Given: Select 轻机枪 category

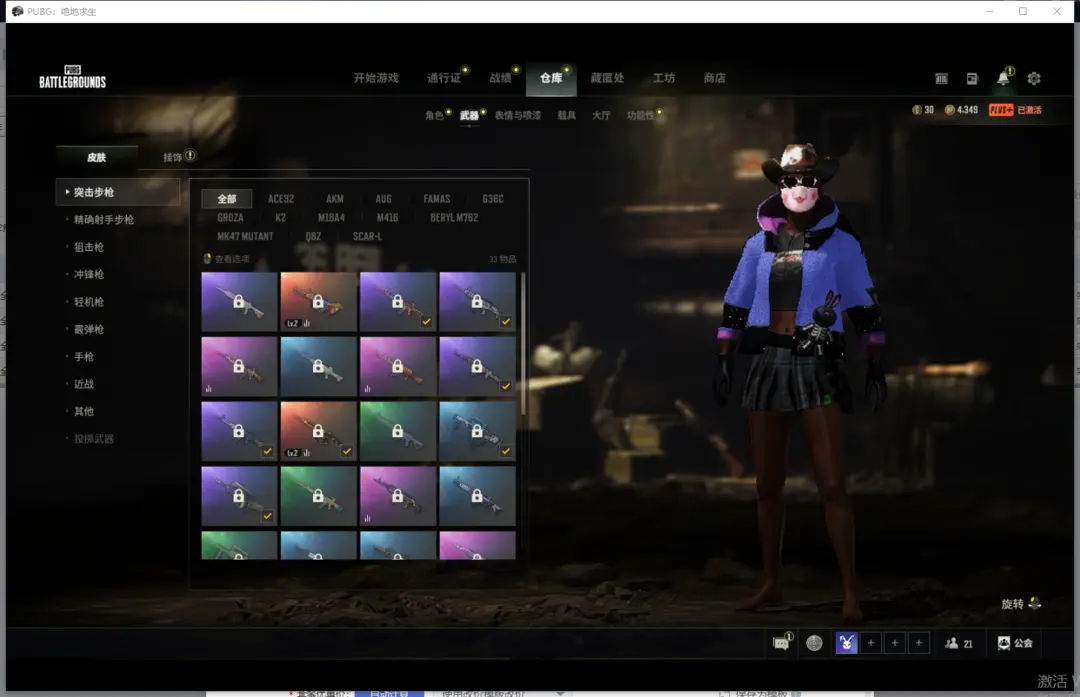Looking at the screenshot, I should point(89,302).
